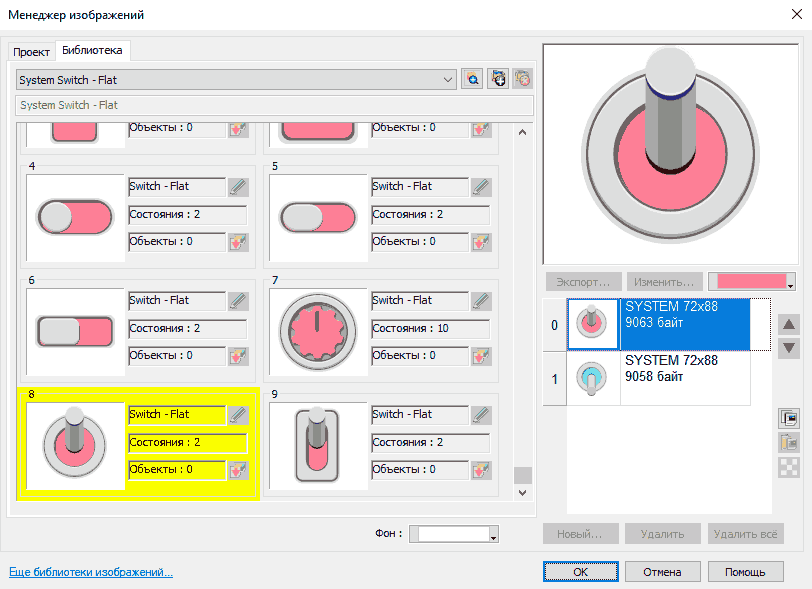Click the greyed clock library icon

(523, 79)
